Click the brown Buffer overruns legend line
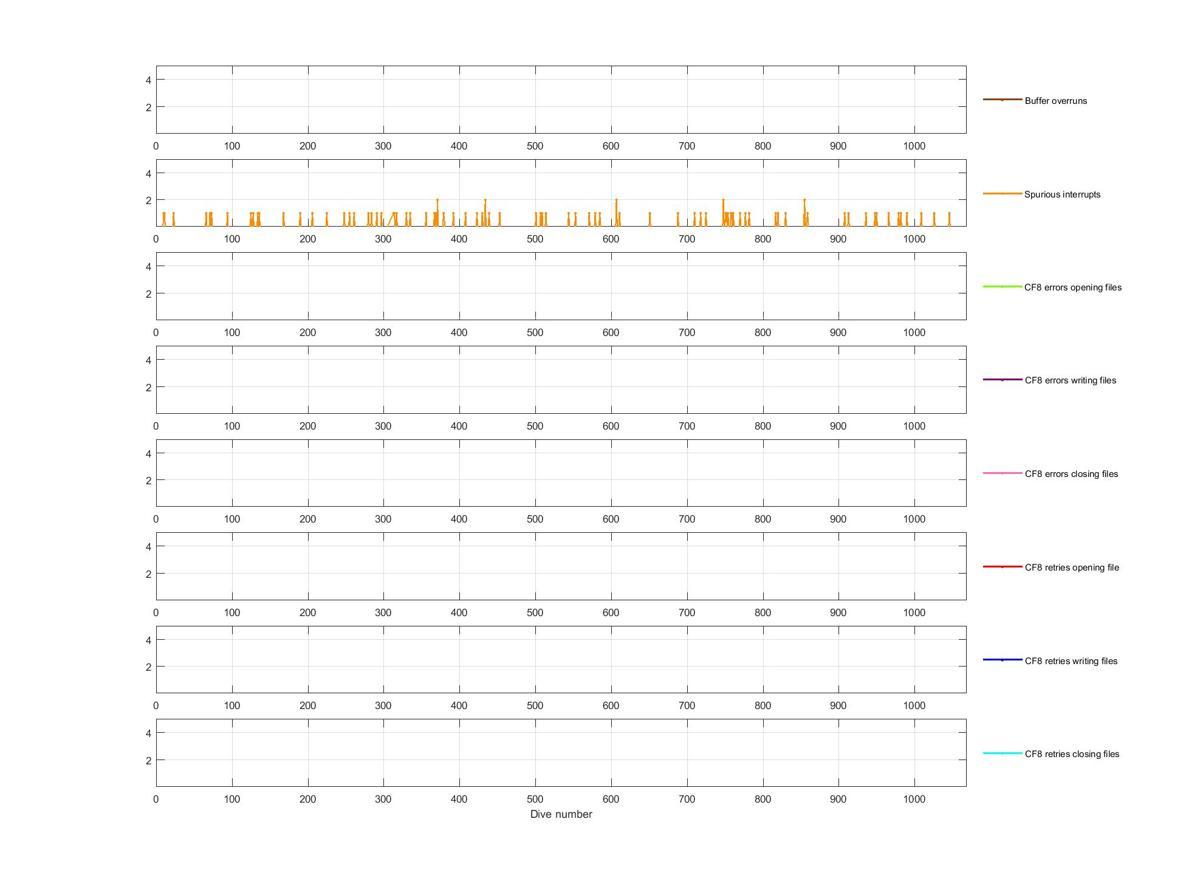This screenshot has height=885, width=1200. pyautogui.click(x=1002, y=99)
